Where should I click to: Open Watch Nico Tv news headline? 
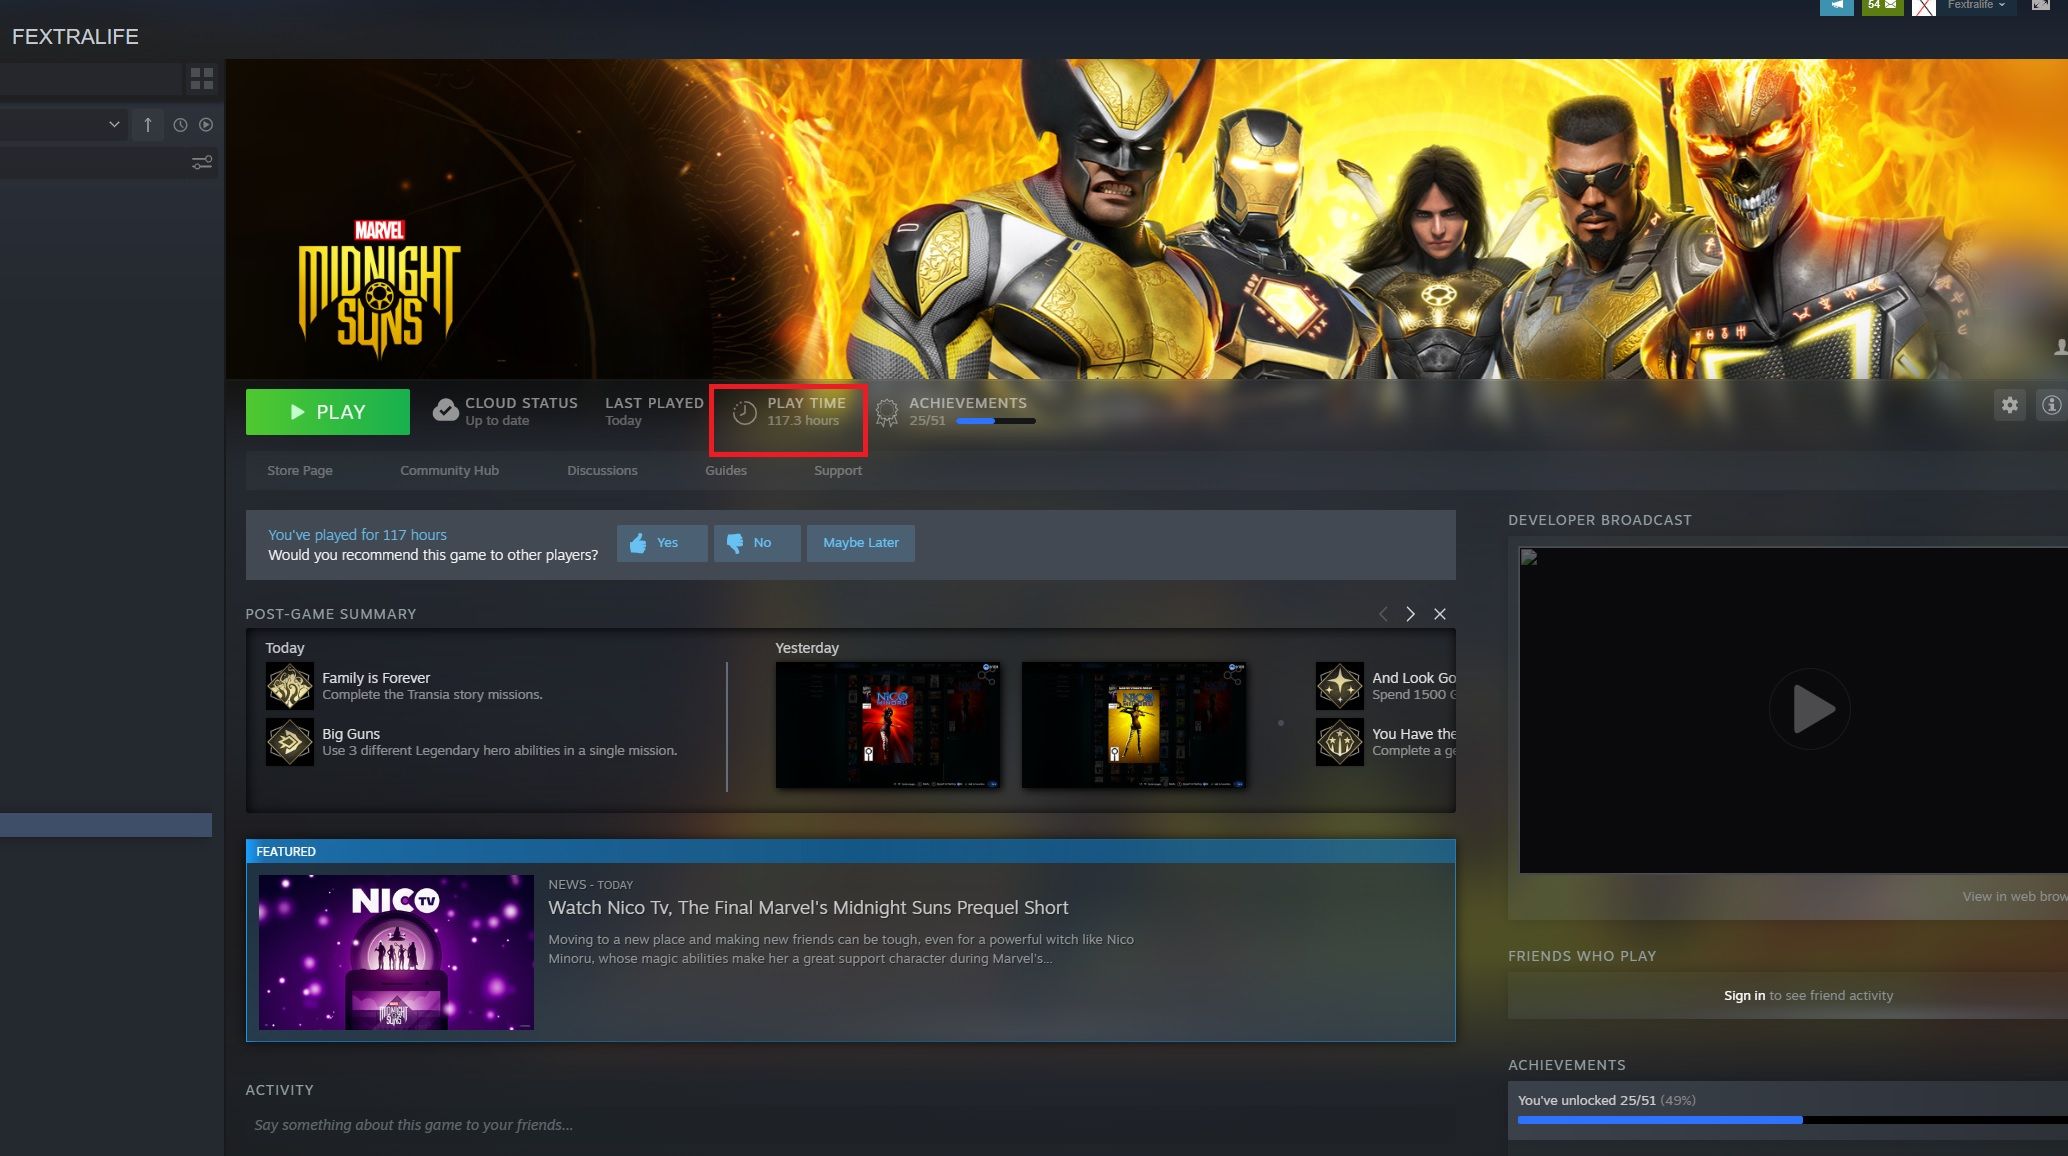pos(808,908)
